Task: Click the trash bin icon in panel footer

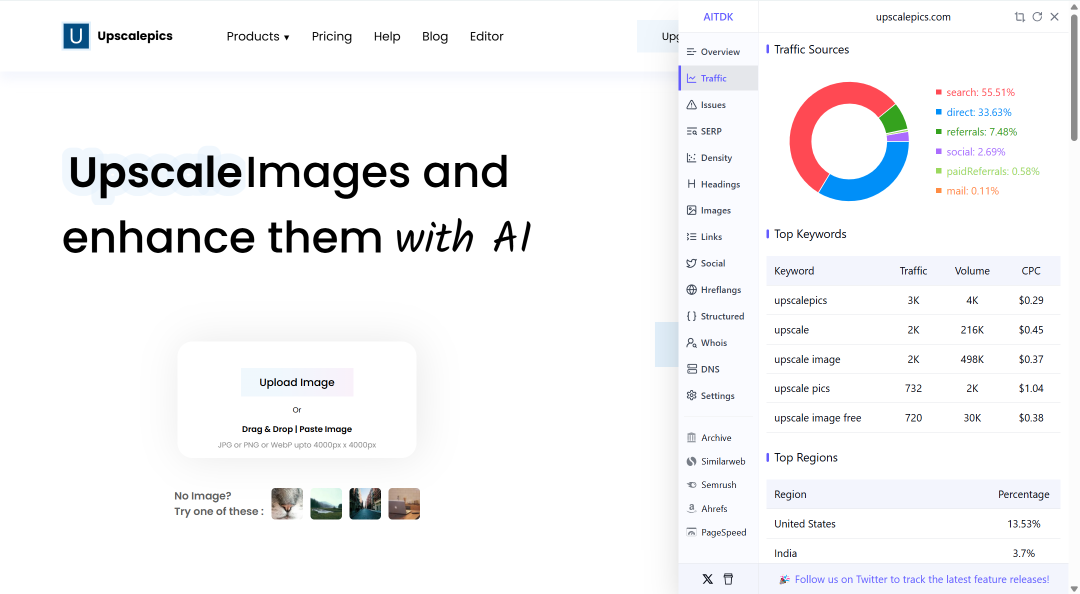Action: (x=729, y=579)
